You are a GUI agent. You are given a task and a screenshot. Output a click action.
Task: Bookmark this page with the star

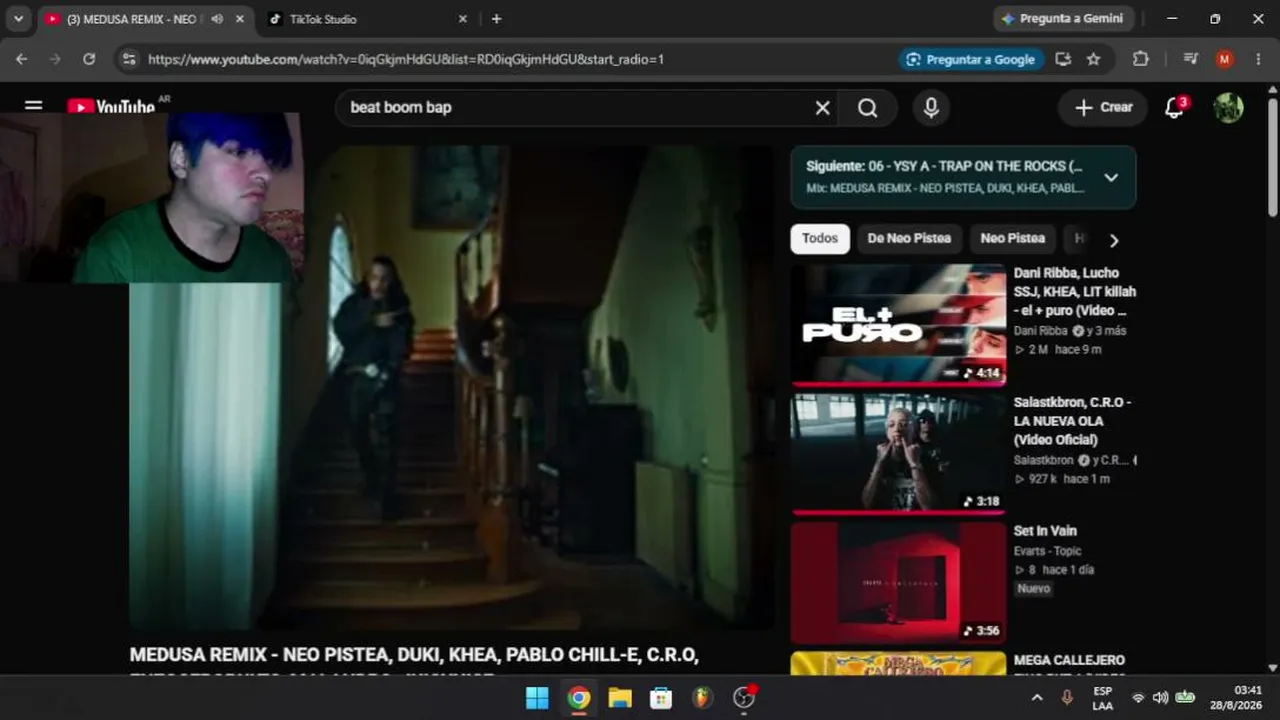point(1093,59)
